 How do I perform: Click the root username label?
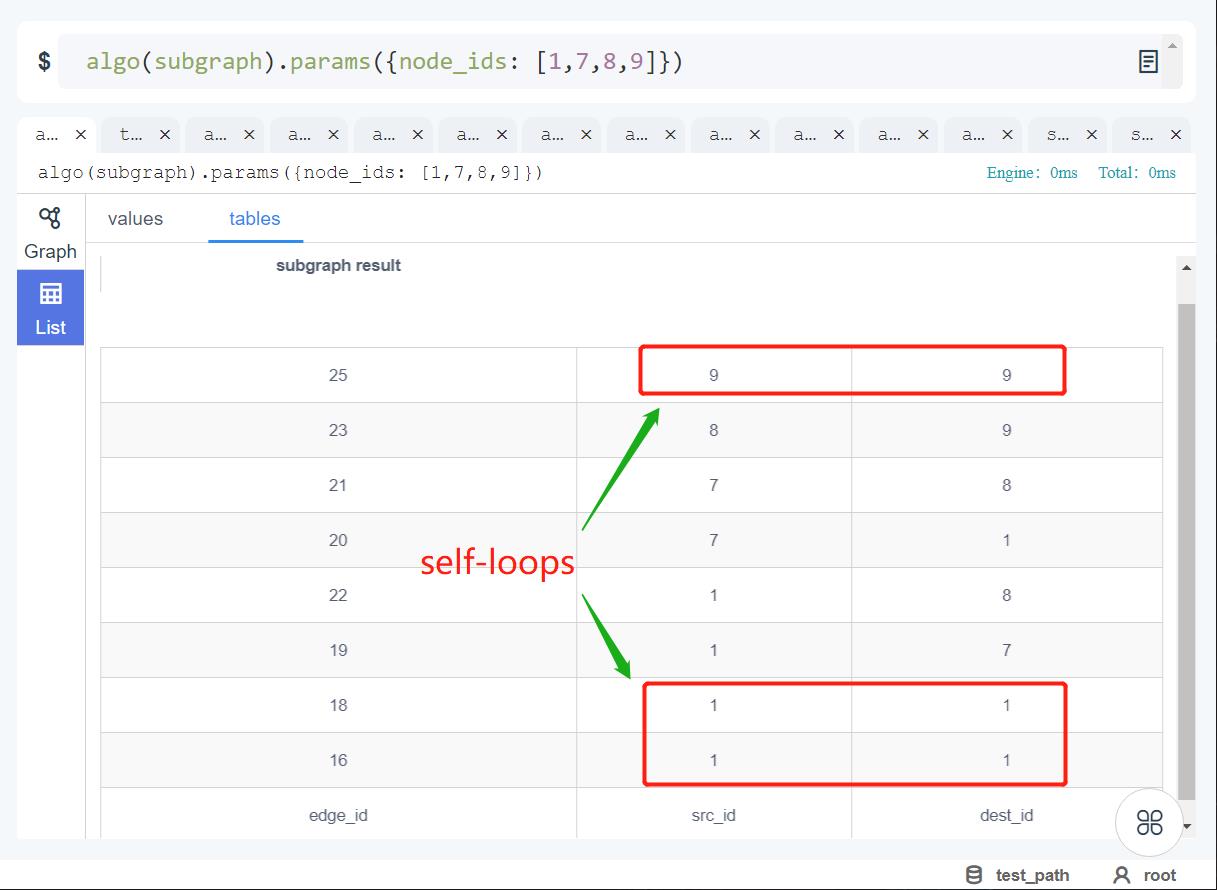click(x=1160, y=875)
